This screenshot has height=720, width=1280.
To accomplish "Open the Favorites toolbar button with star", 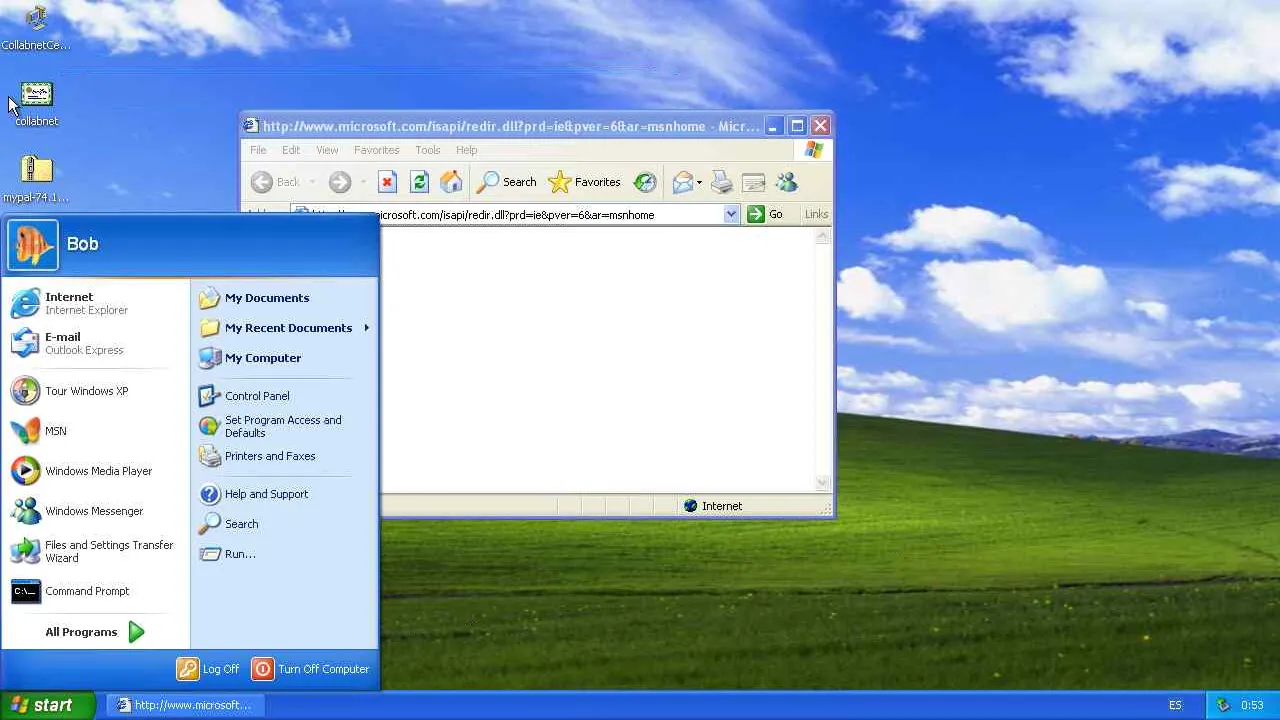I will tap(585, 182).
